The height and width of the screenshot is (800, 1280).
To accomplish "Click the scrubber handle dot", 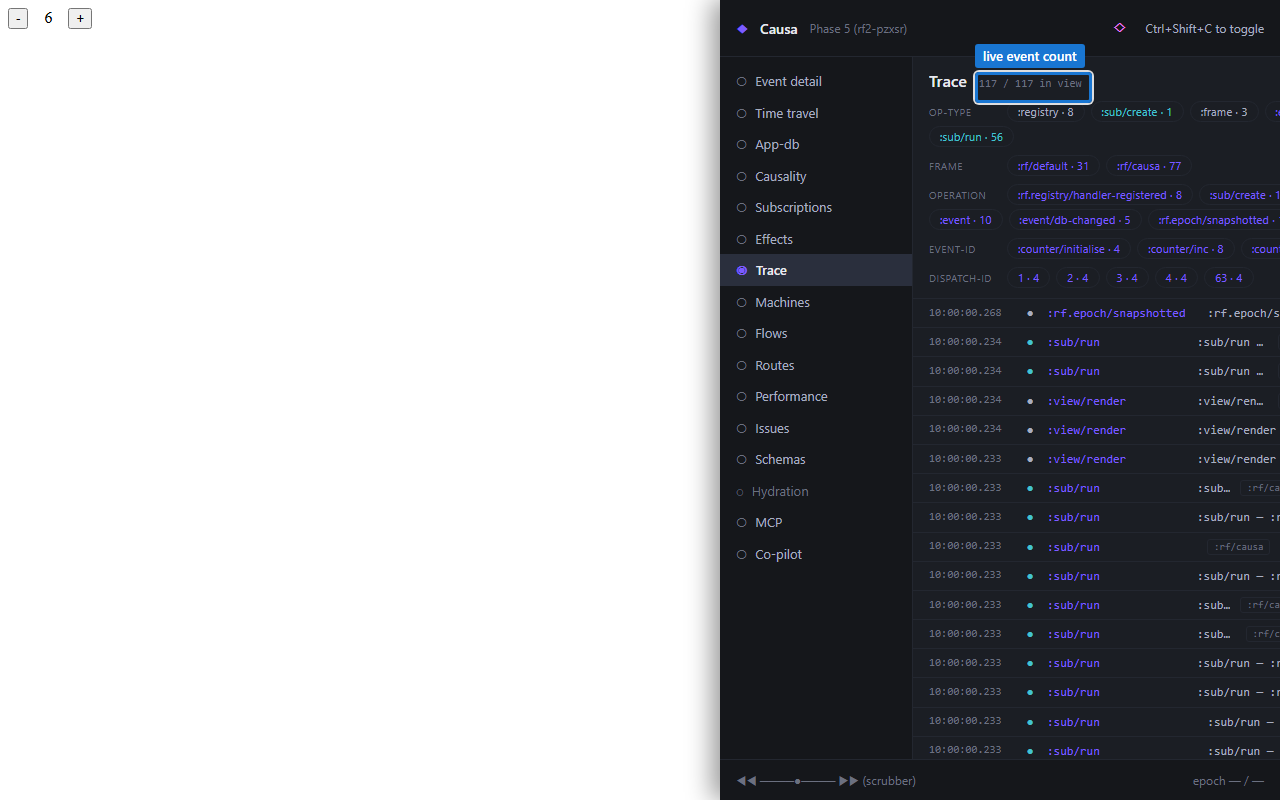I will 797,781.
